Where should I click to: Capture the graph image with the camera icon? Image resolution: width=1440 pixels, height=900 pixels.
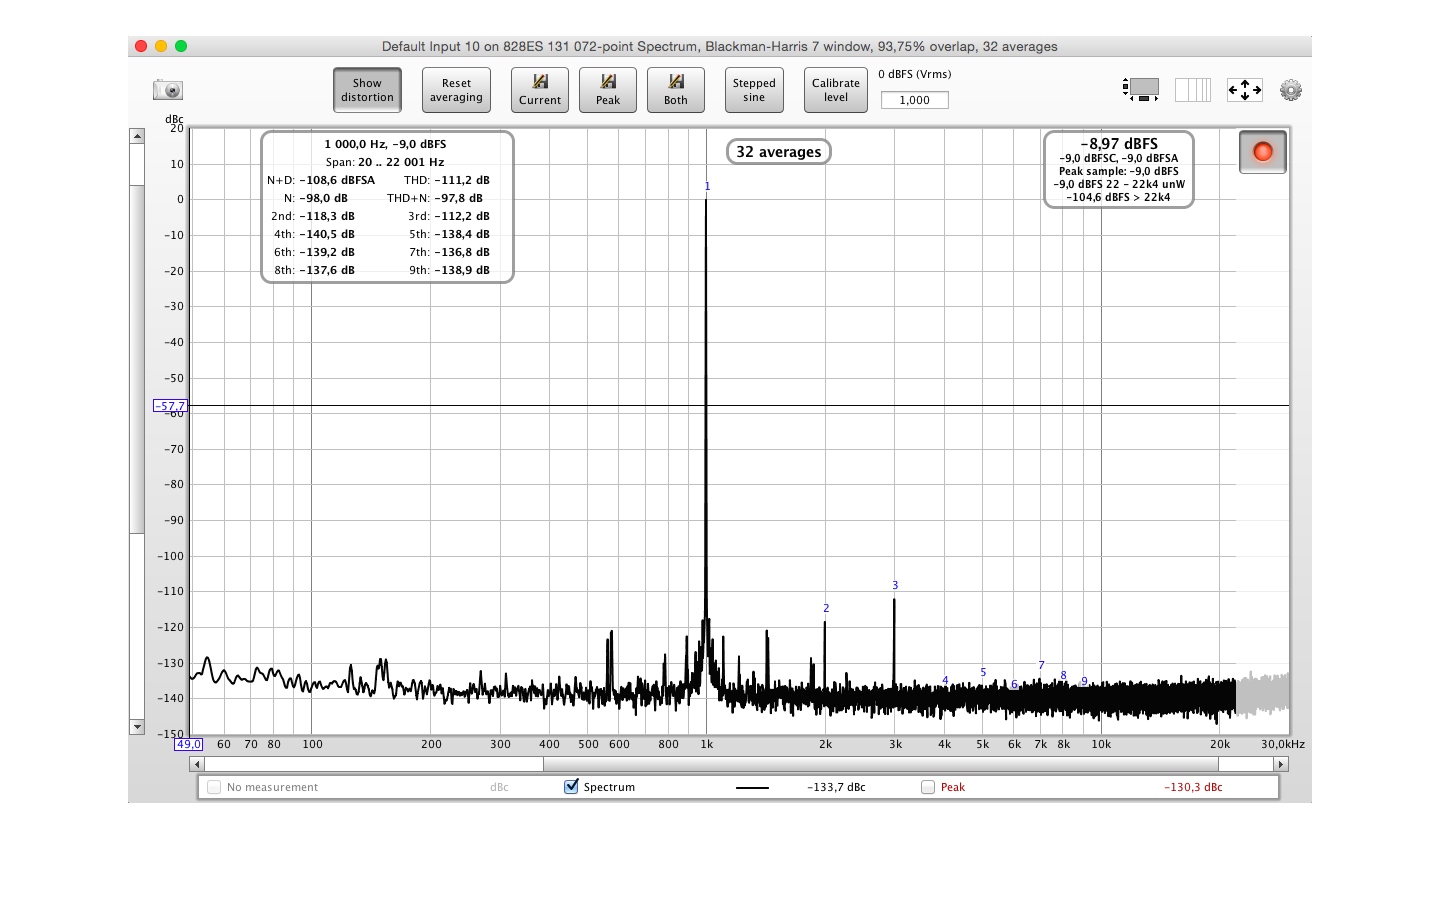(x=168, y=90)
